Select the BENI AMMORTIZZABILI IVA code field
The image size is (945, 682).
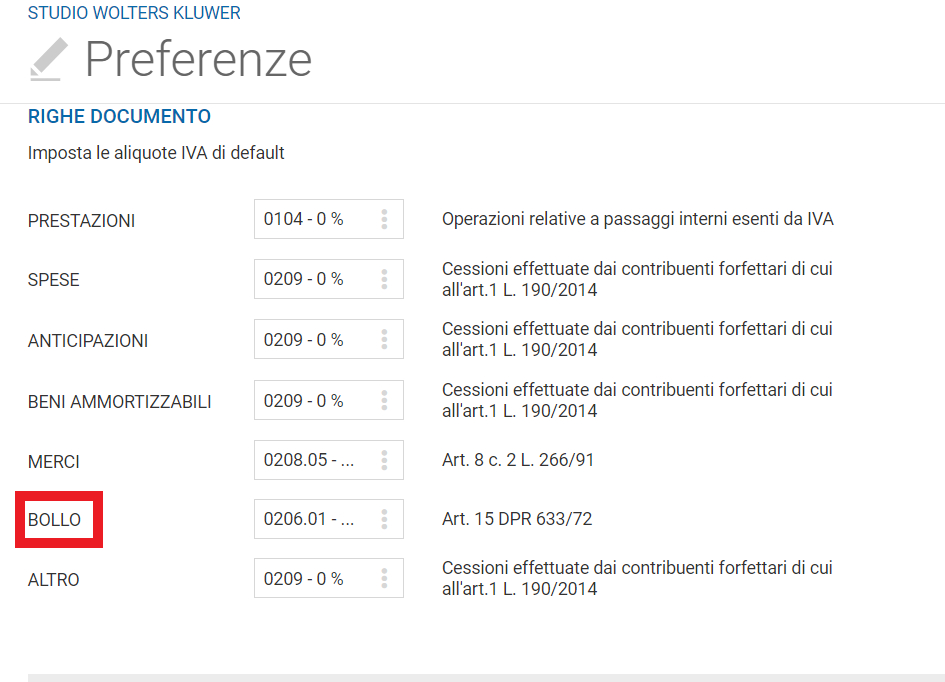click(x=328, y=400)
